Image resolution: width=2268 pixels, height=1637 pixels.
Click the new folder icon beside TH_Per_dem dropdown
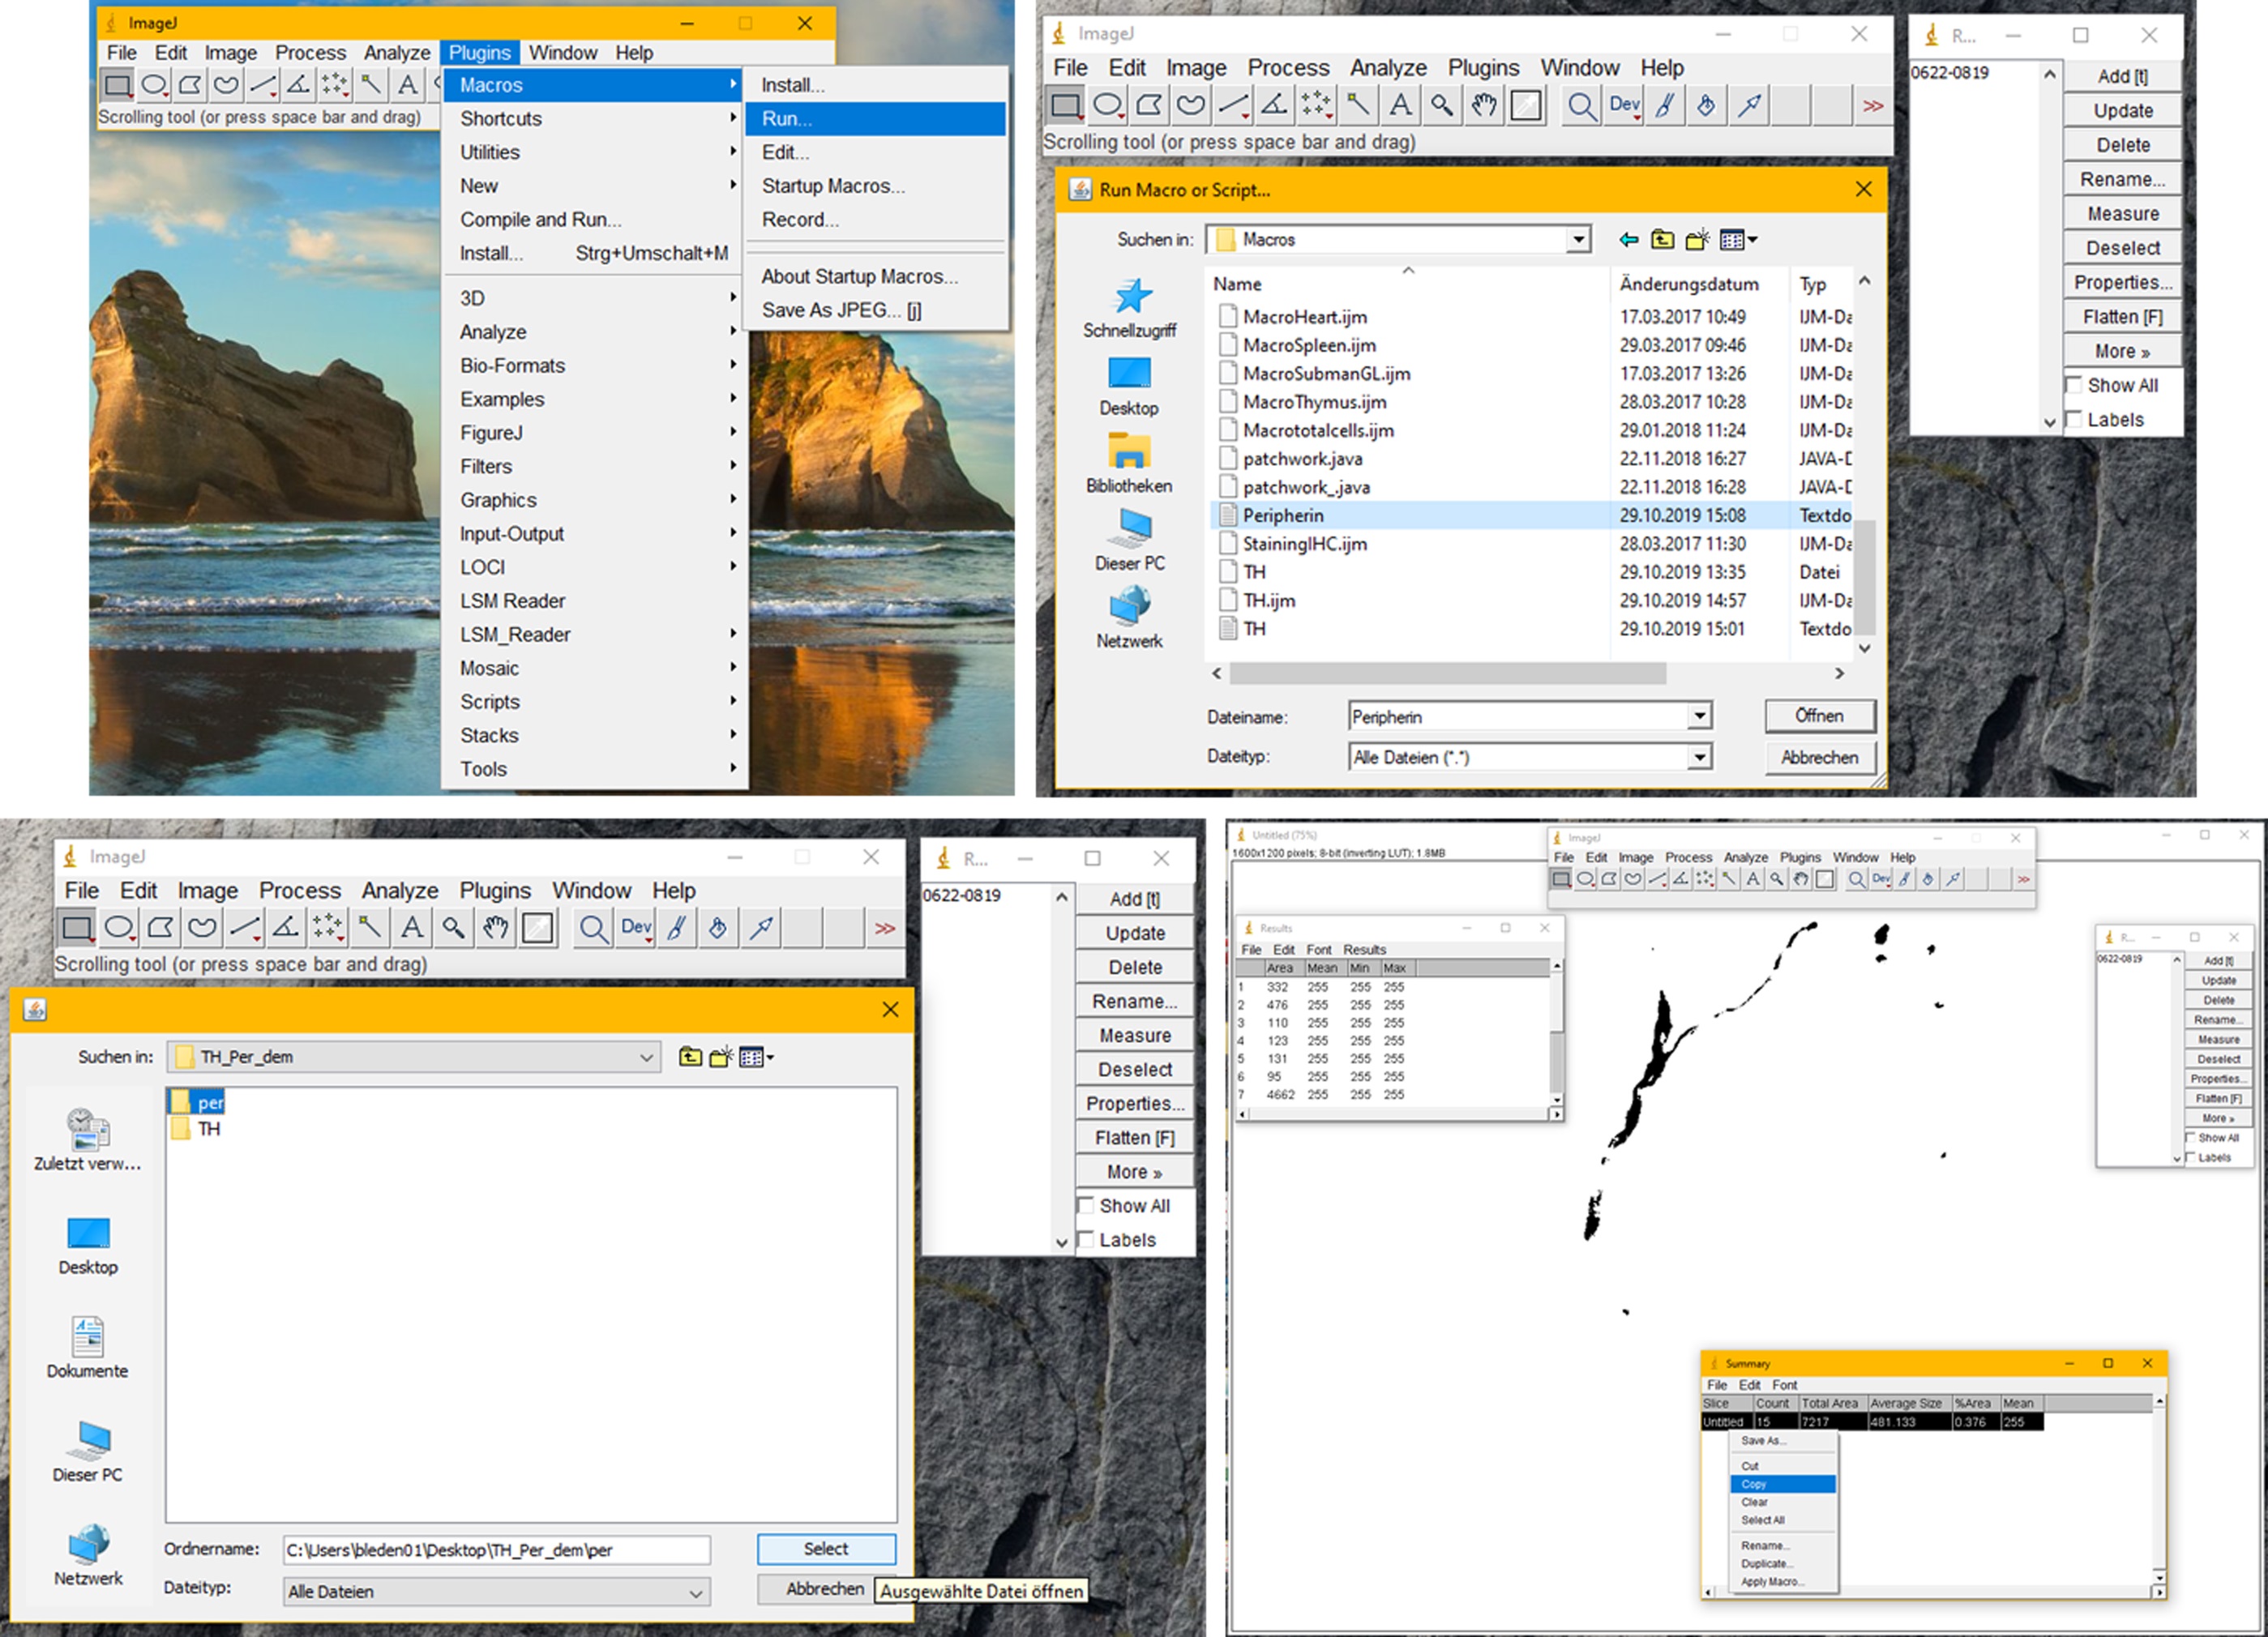click(x=721, y=1057)
